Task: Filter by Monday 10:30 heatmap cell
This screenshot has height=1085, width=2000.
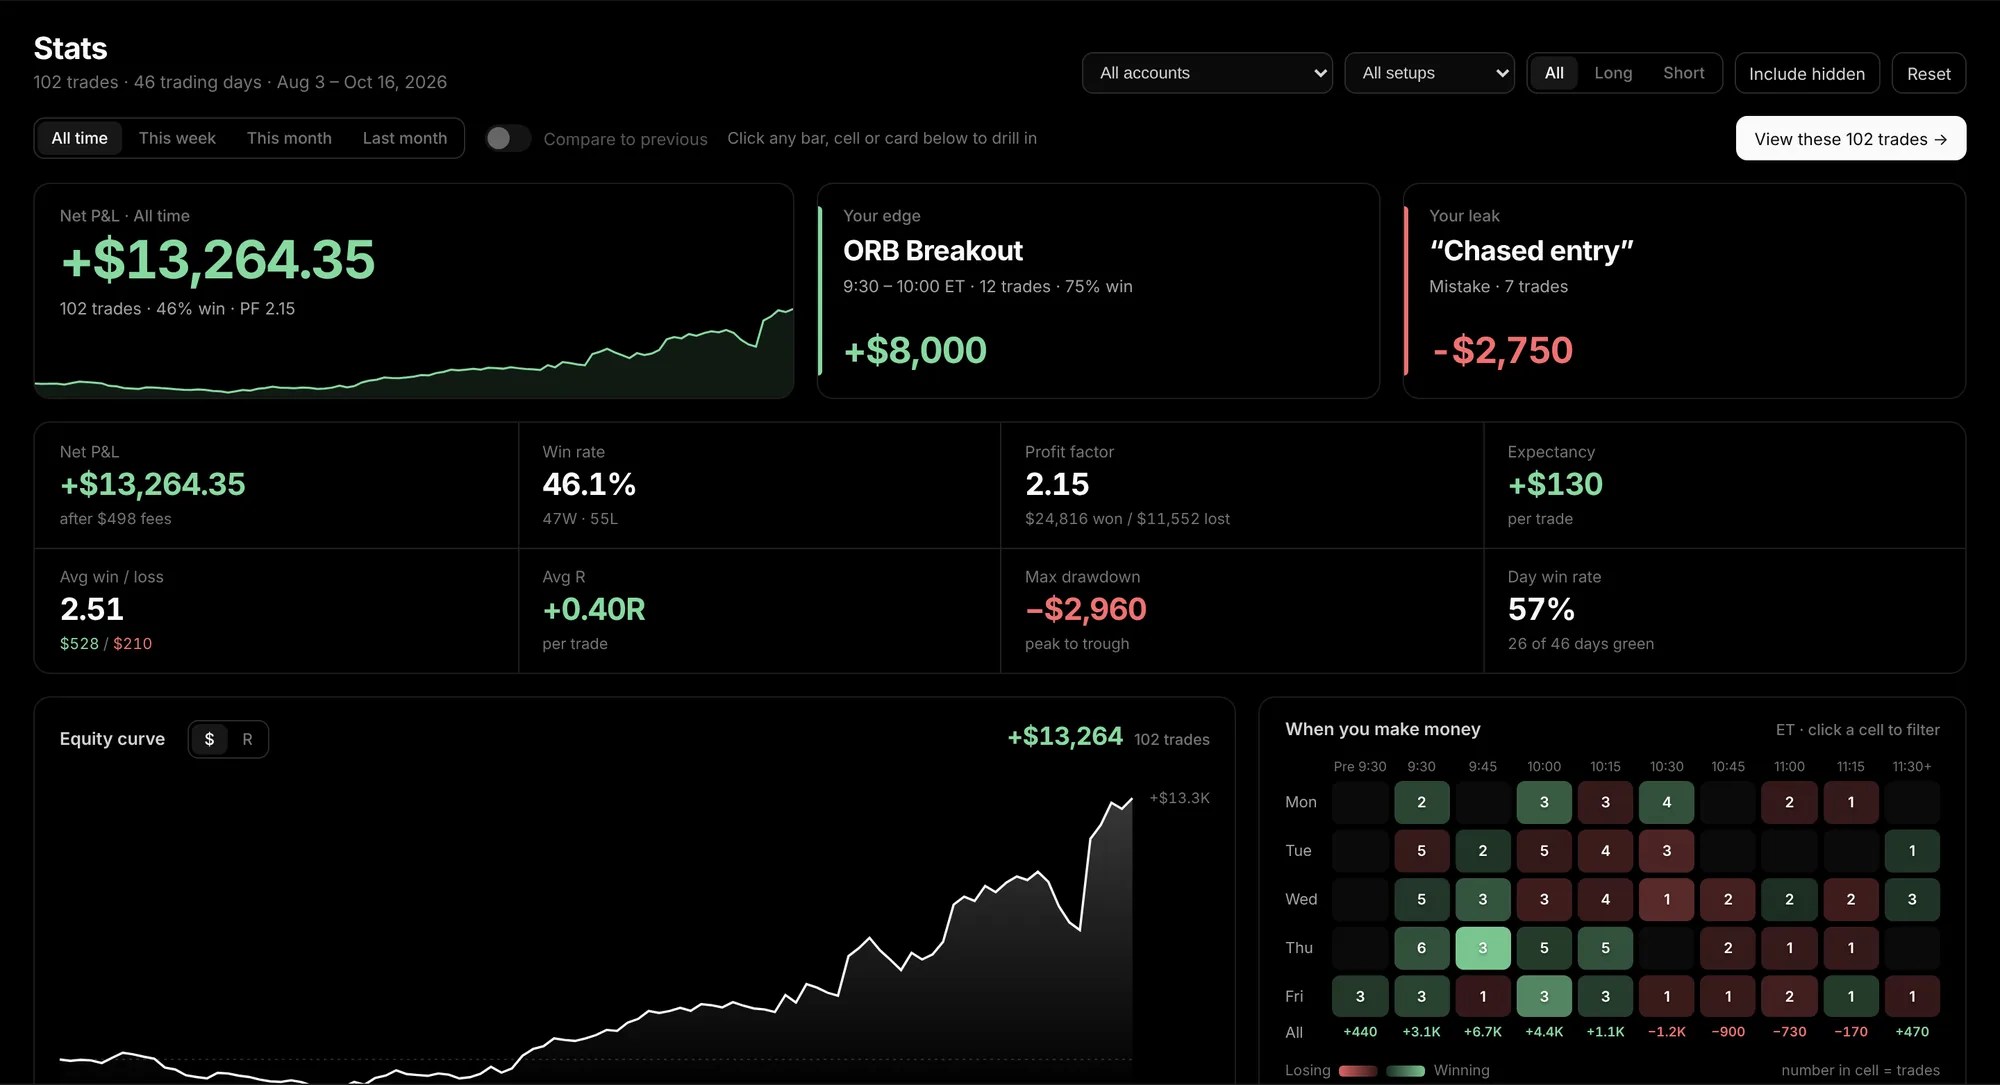Action: (1667, 802)
